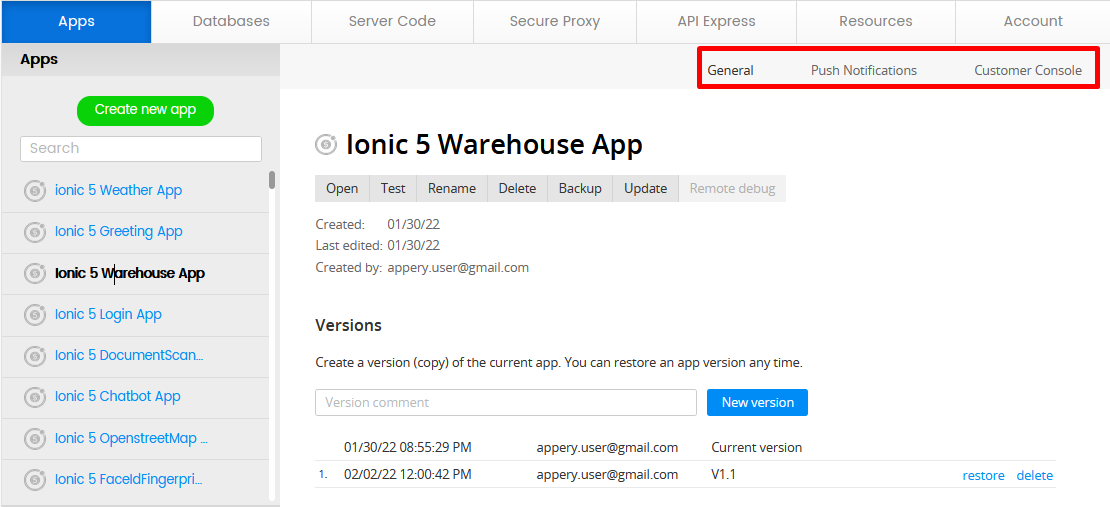Viewport: 1110px width, 507px height.
Task: Open the Ionic 5 FaceIdFingerpri app
Action: coord(129,479)
